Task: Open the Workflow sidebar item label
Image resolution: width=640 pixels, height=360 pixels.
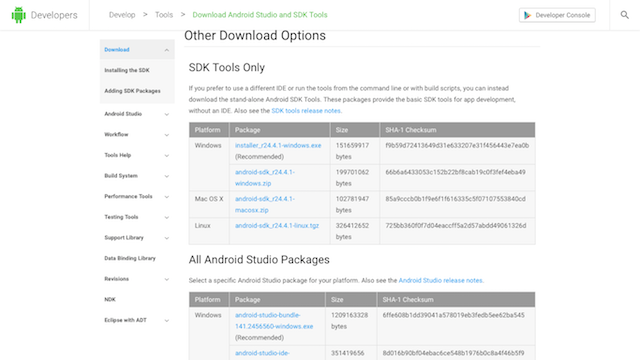Action: [x=116, y=134]
